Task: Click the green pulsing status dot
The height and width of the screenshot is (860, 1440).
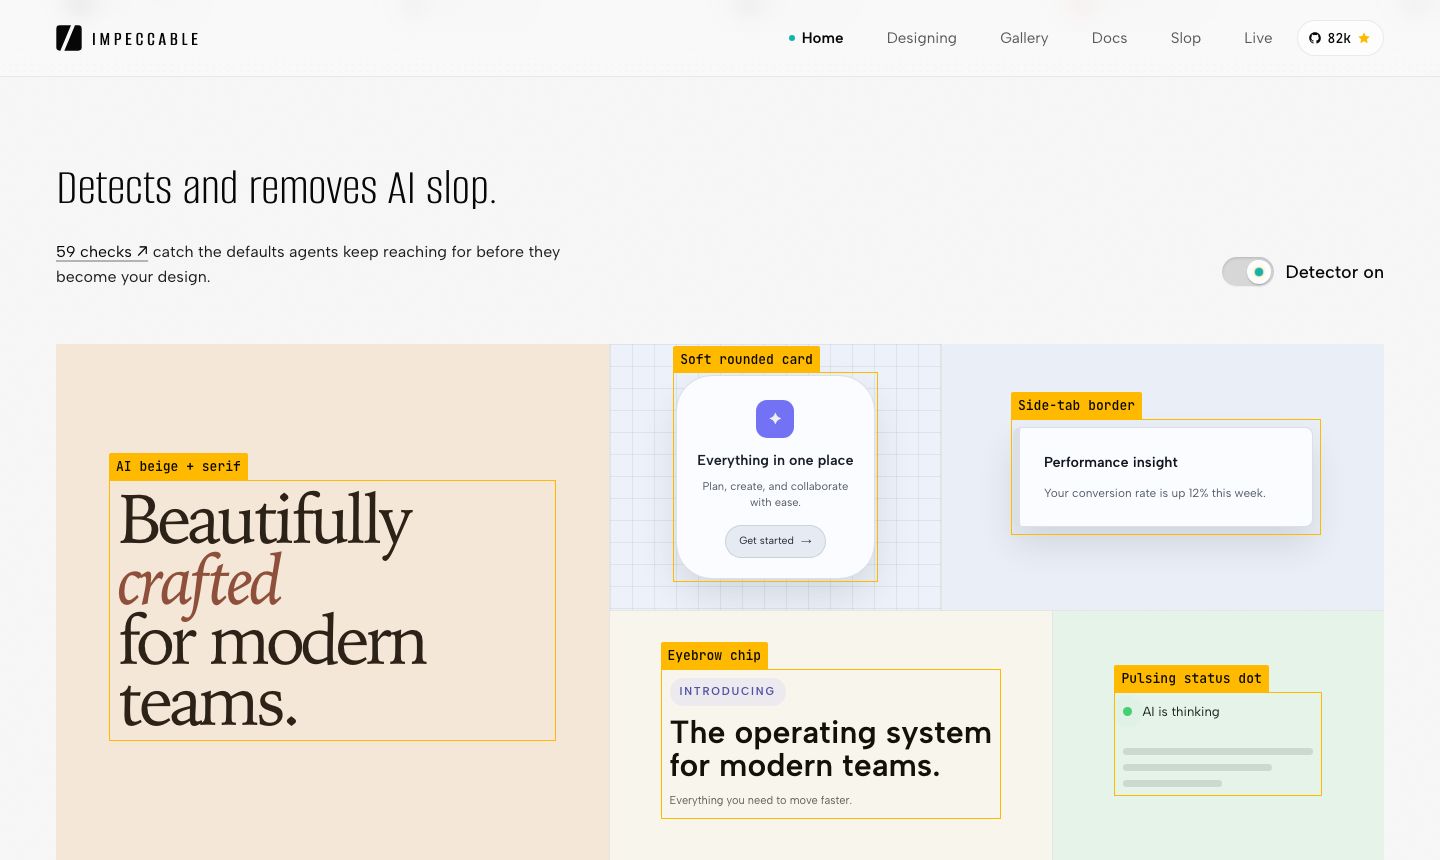Action: (x=1128, y=712)
